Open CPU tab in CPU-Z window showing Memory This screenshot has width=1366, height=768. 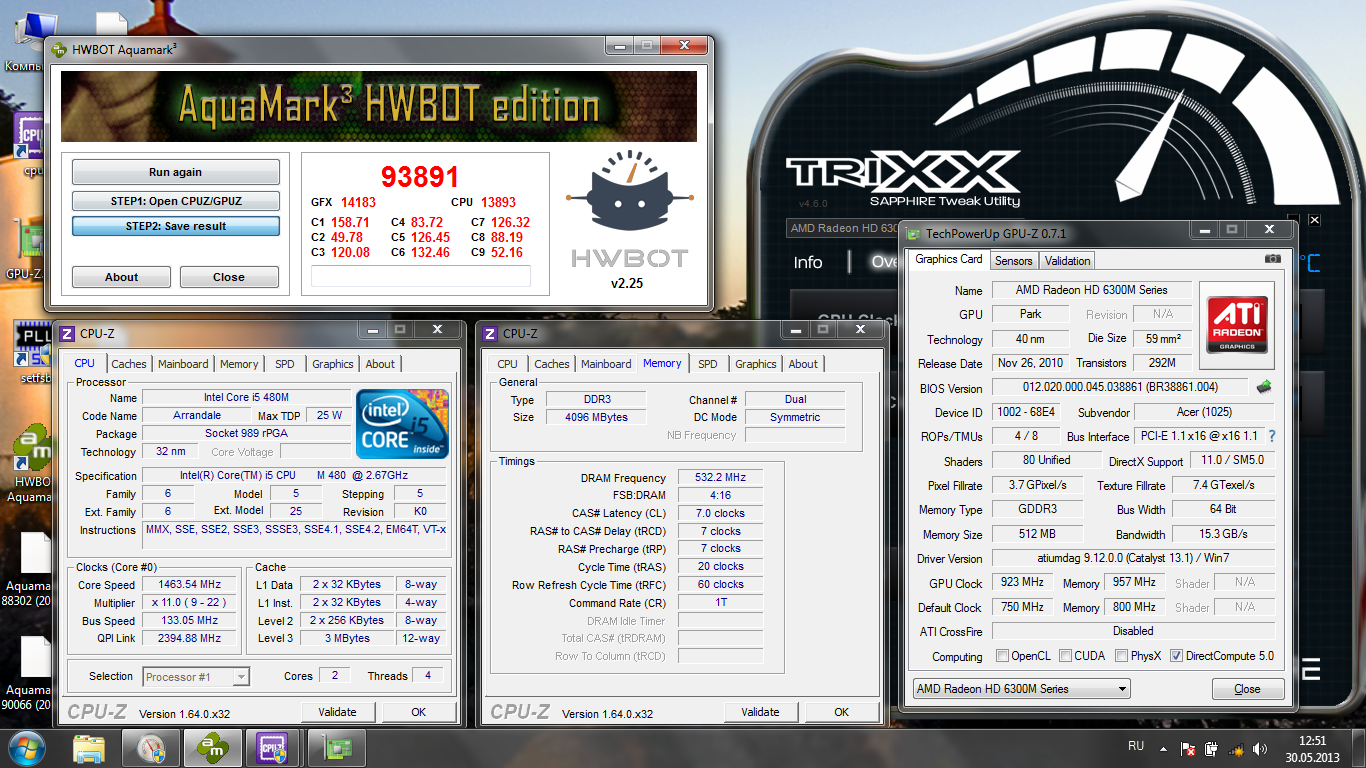tap(508, 364)
